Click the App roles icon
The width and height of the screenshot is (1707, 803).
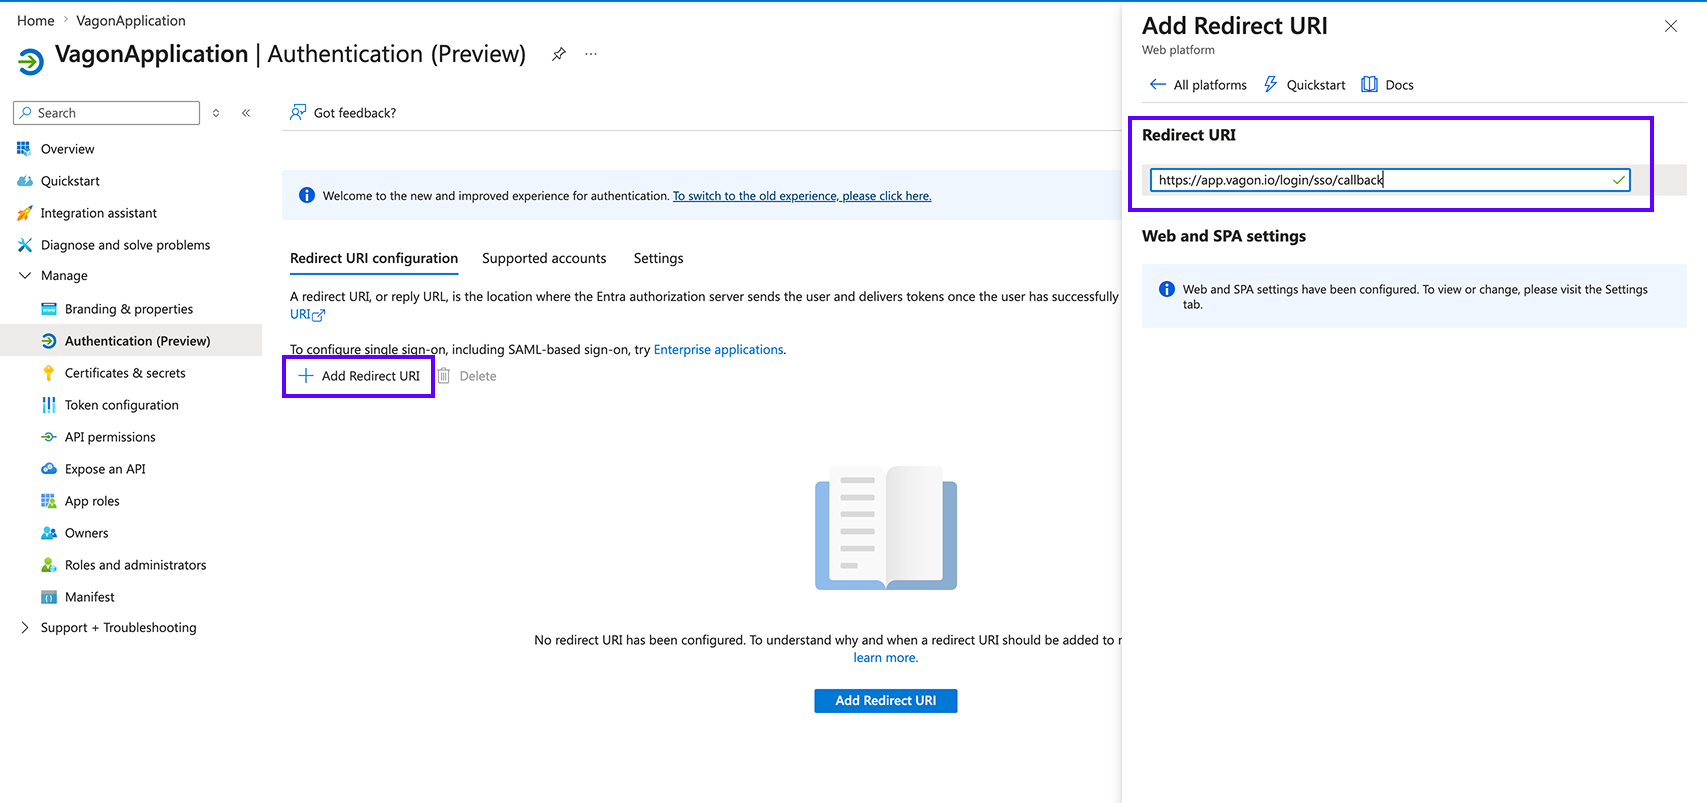(49, 501)
